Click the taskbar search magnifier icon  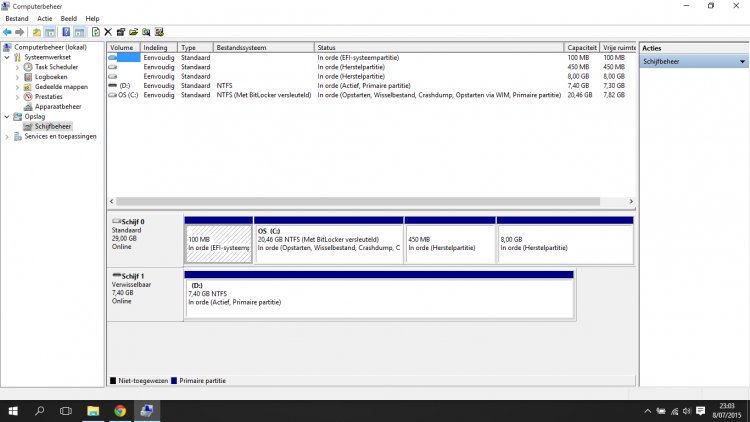tap(40, 410)
